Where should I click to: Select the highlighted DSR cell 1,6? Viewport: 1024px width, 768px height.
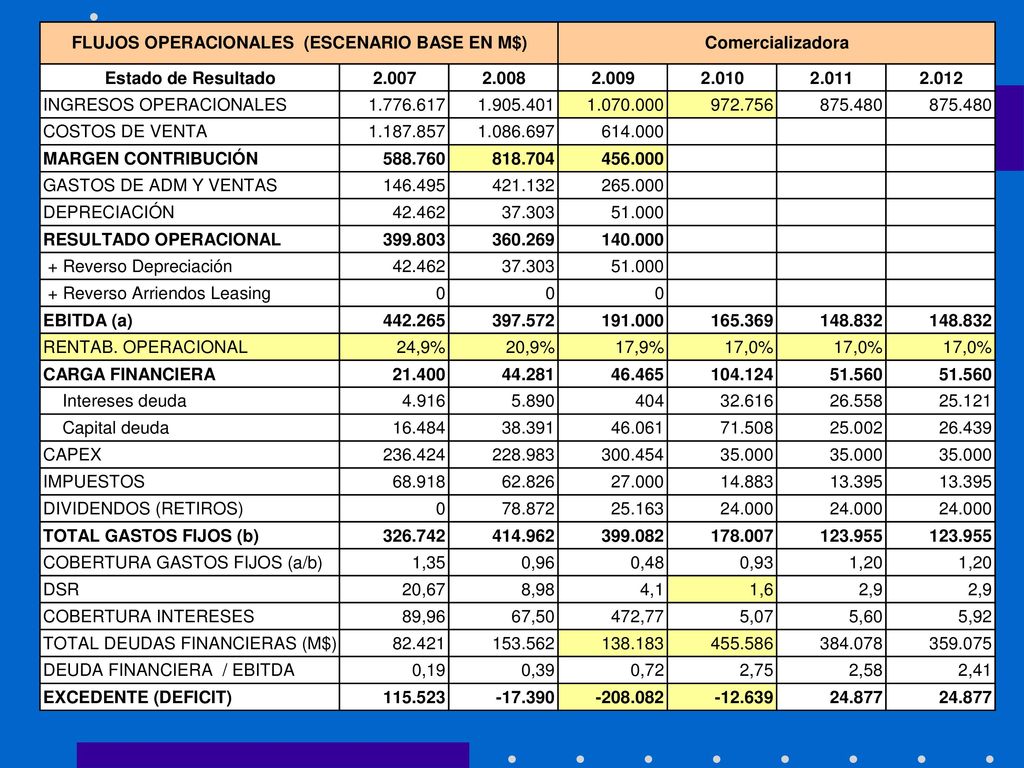722,589
